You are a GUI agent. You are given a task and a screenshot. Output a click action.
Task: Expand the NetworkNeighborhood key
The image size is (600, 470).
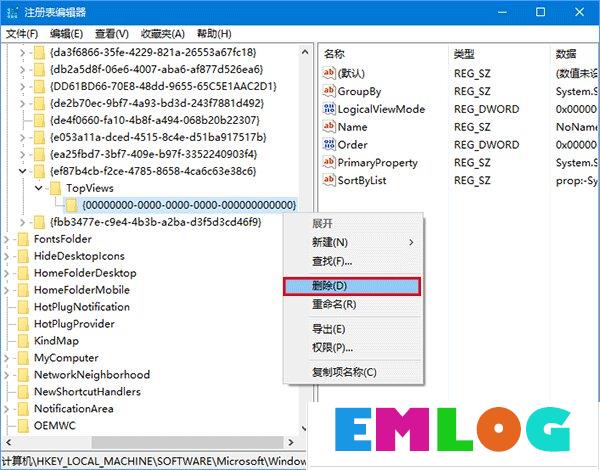(7, 375)
